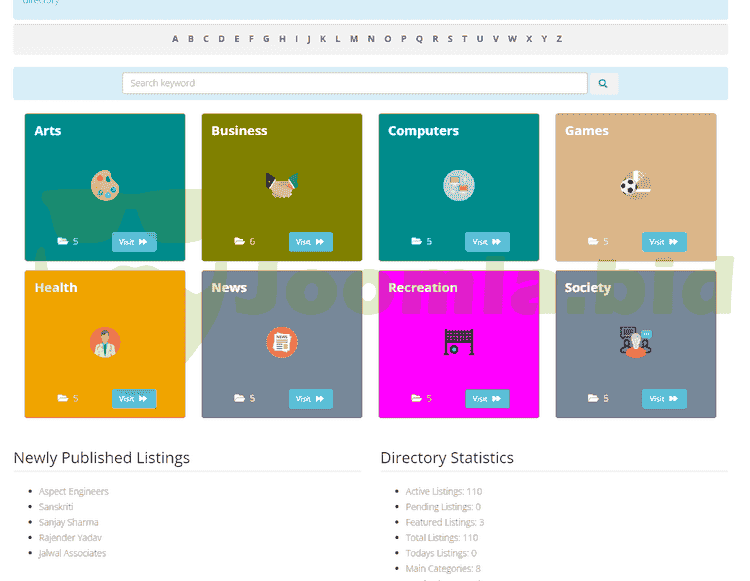Filter listings by letter A

pyautogui.click(x=175, y=39)
